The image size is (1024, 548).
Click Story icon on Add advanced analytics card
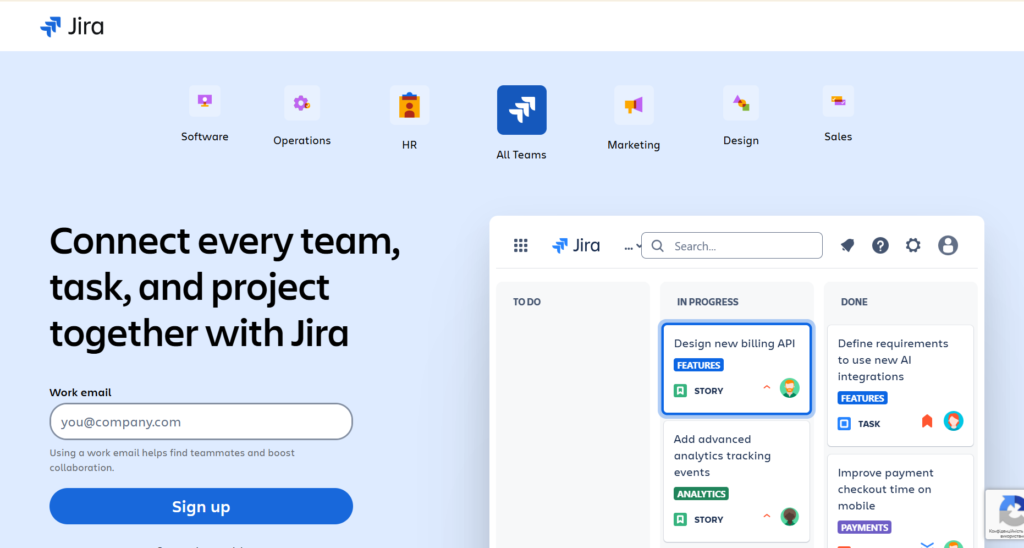click(680, 519)
